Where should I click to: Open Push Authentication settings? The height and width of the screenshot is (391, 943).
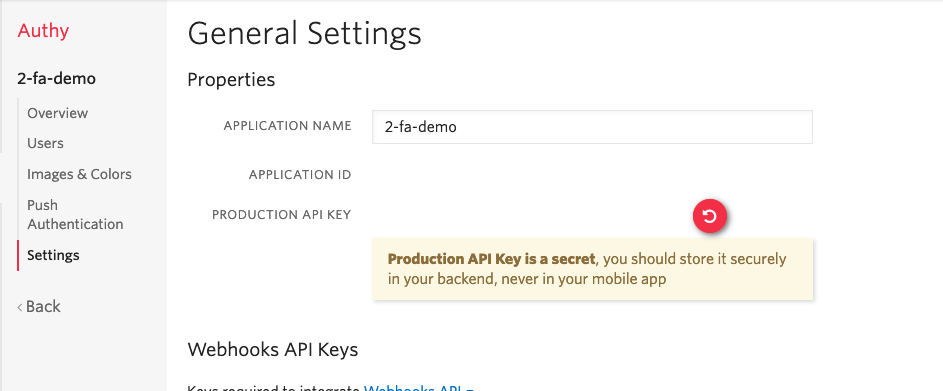(x=75, y=215)
